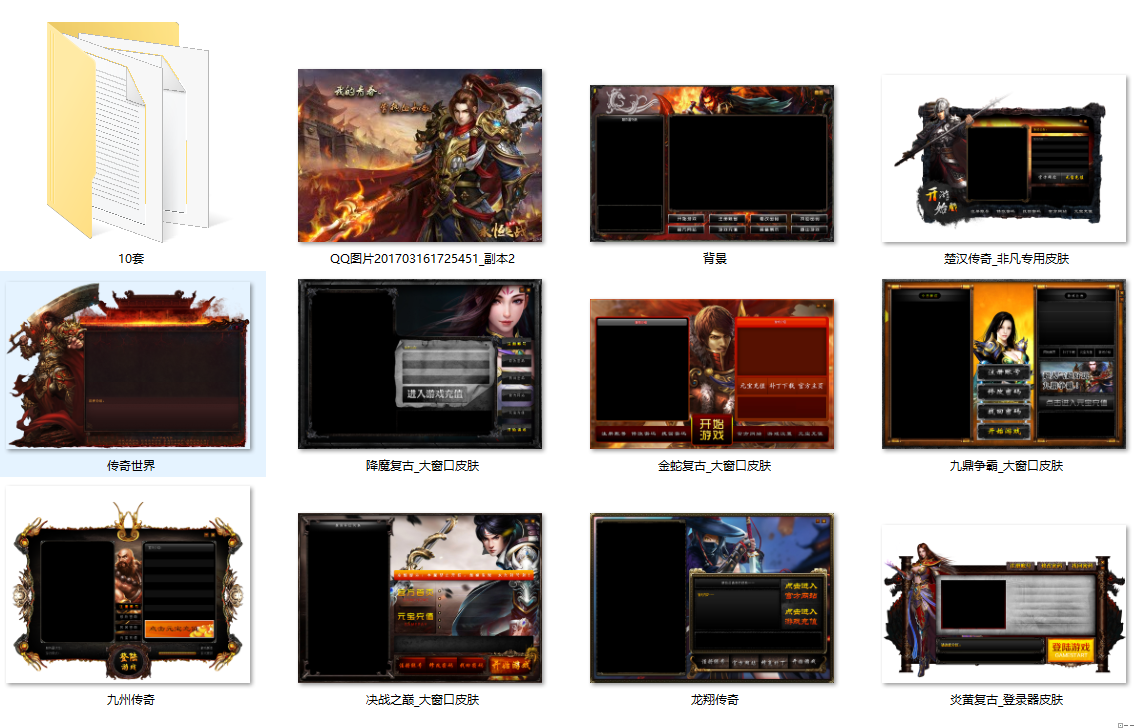1141x728 pixels.
Task: Select the 降魔复古_大窗口皮肤 thumbnail
Action: 420,365
